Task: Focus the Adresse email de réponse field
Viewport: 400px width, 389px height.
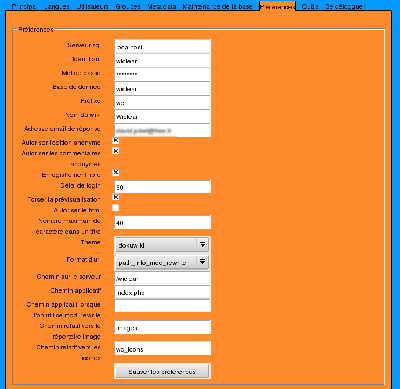Action: coord(162,130)
